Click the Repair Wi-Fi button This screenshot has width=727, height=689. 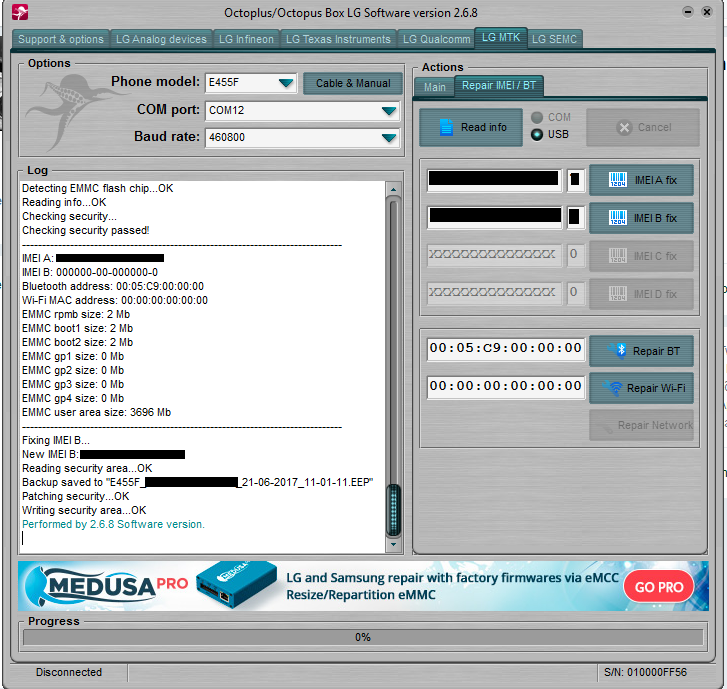click(641, 388)
